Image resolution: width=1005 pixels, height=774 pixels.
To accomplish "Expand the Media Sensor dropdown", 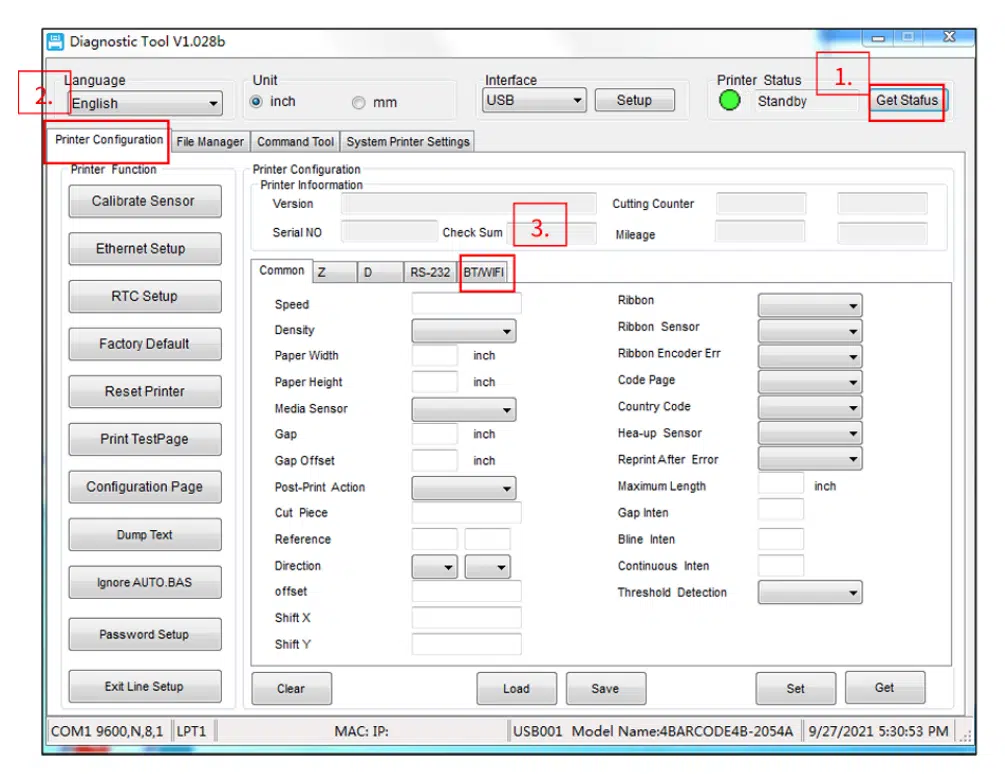I will pos(464,409).
